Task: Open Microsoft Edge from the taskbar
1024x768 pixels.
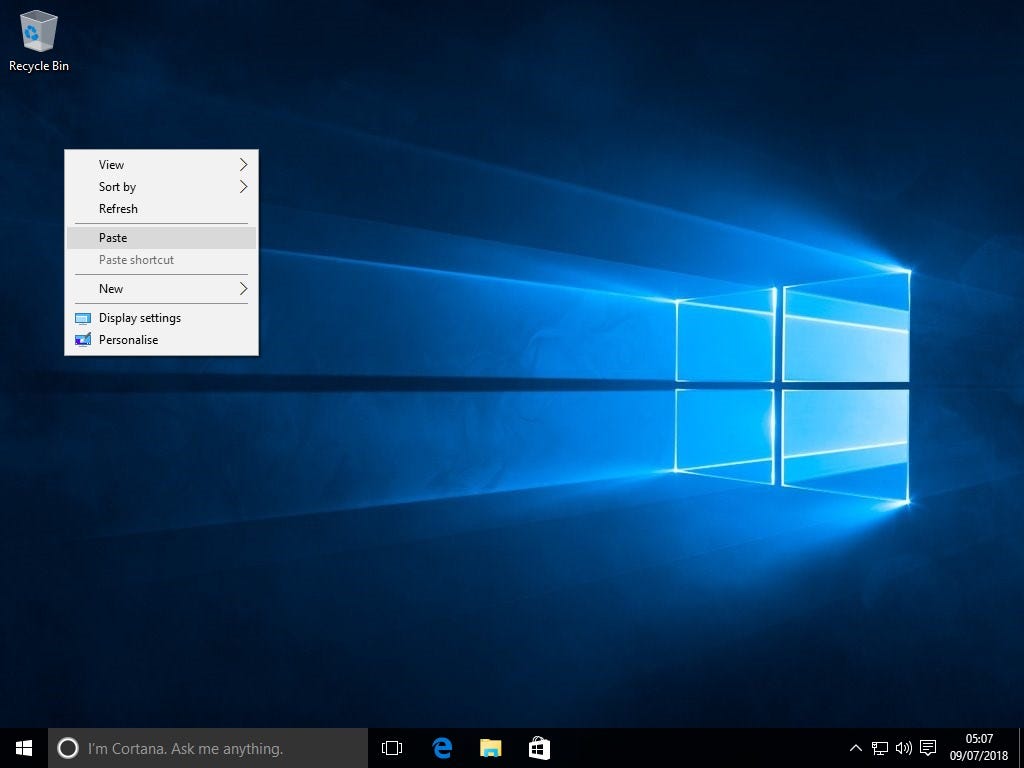Action: [441, 748]
